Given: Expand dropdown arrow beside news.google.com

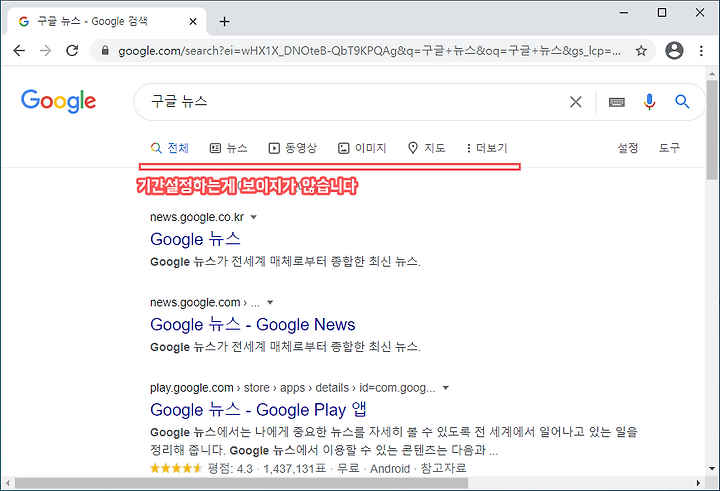Looking at the screenshot, I should [x=270, y=303].
